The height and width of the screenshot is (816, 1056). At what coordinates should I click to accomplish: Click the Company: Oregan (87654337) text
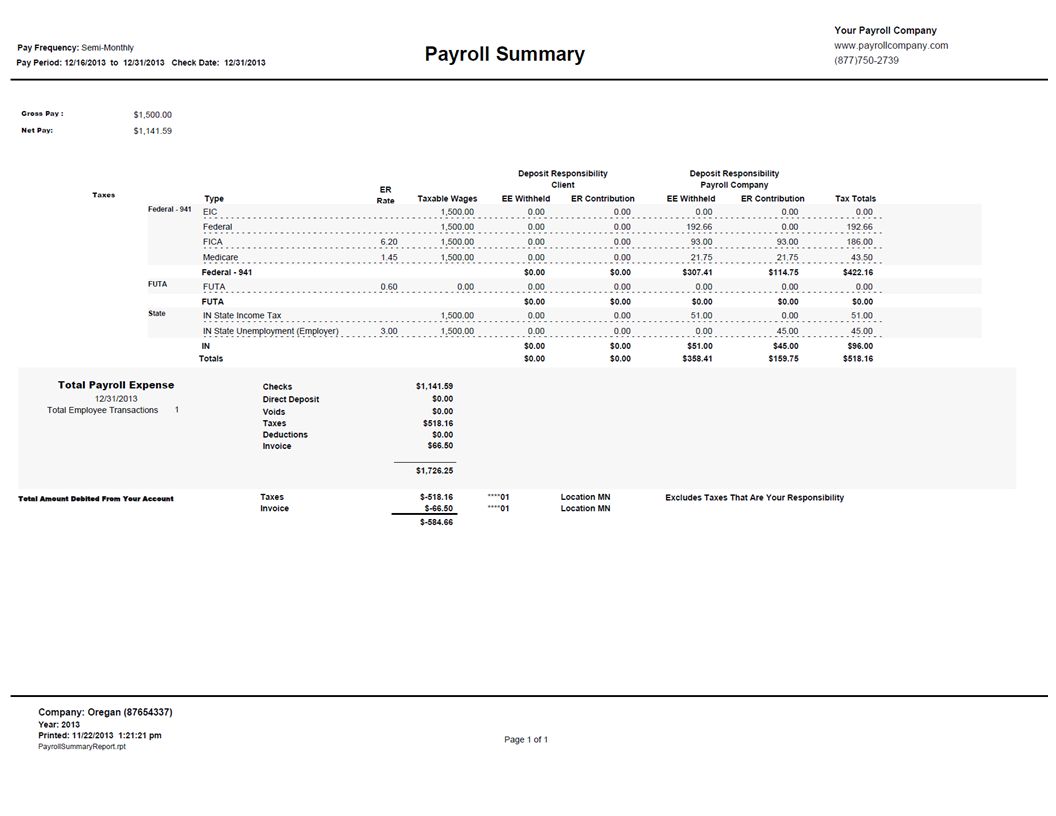(105, 712)
